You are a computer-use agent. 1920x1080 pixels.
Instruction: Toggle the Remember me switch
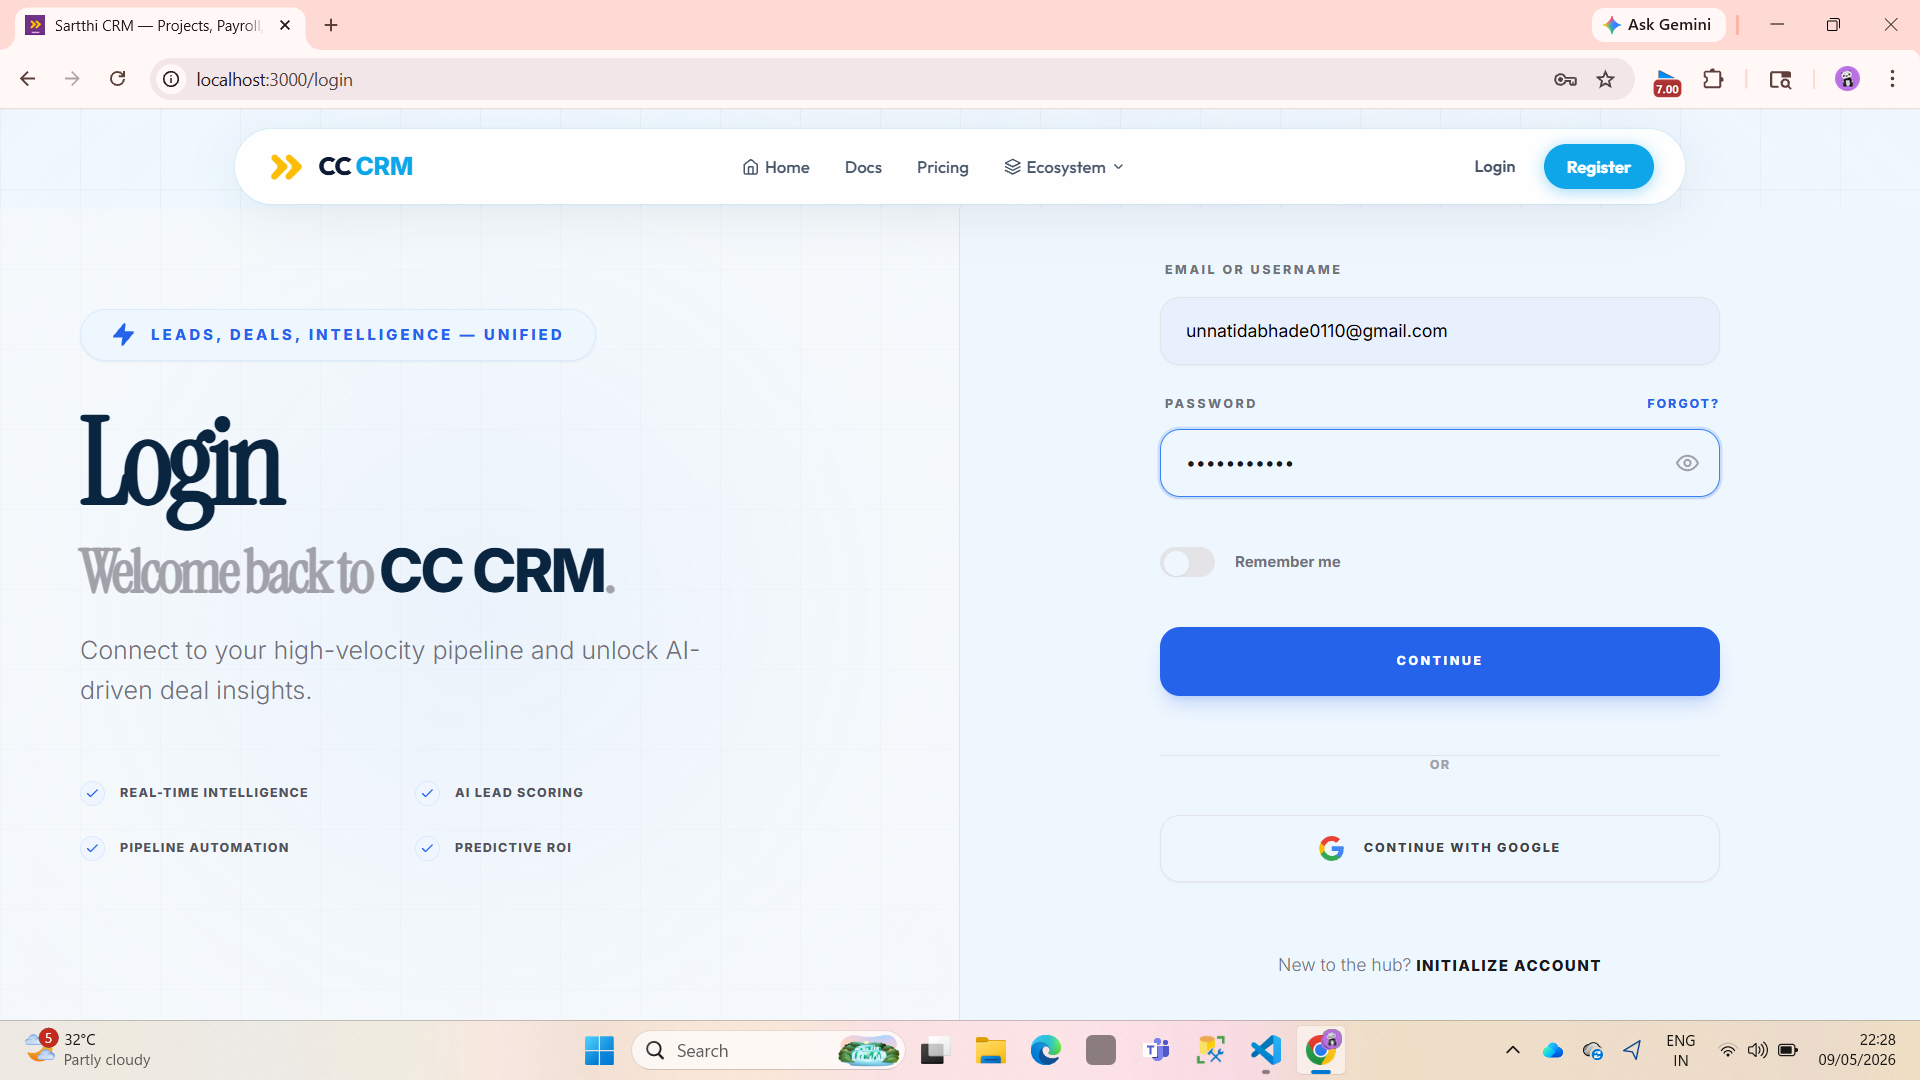click(x=1187, y=562)
